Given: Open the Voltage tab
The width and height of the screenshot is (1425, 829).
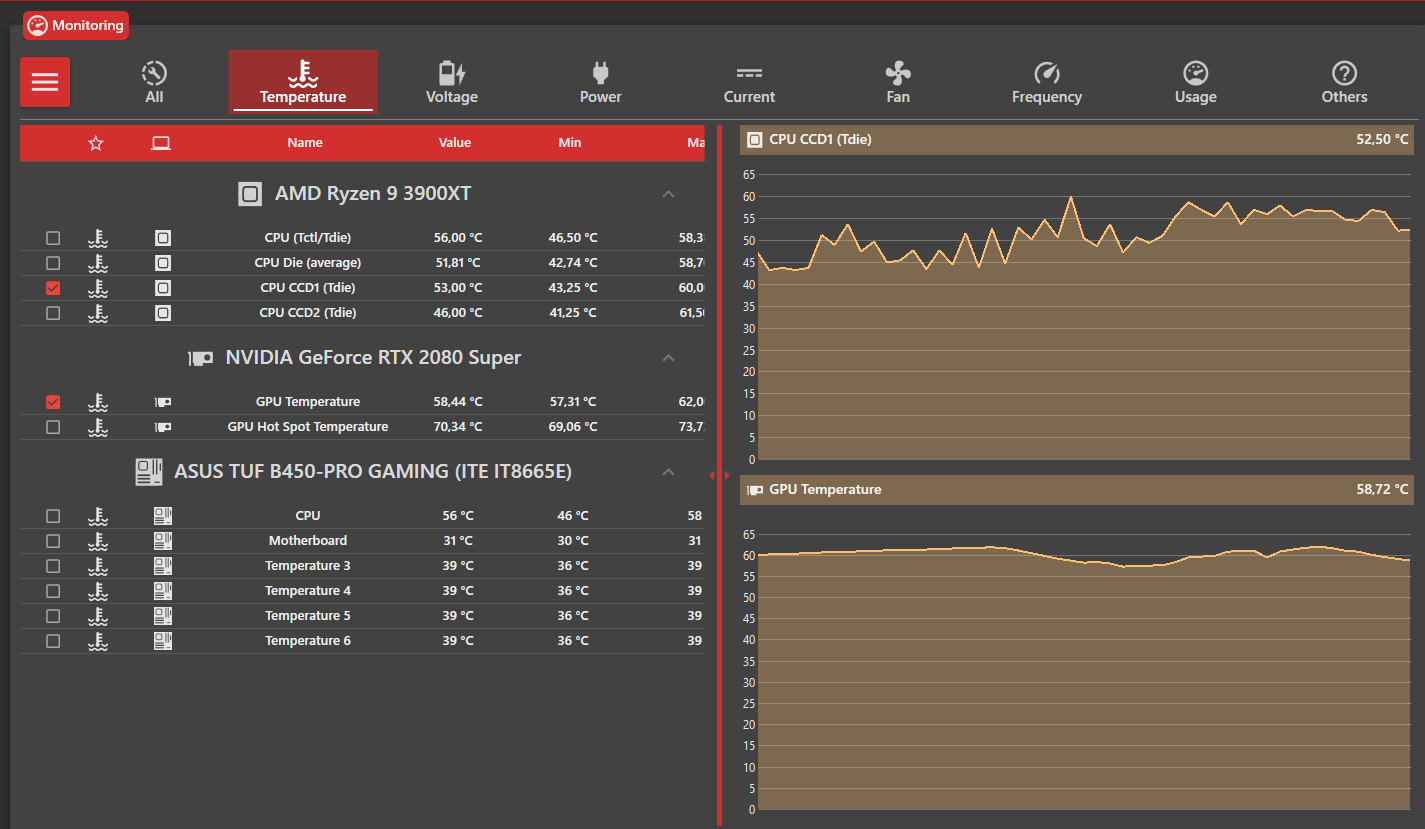Looking at the screenshot, I should click(x=452, y=82).
